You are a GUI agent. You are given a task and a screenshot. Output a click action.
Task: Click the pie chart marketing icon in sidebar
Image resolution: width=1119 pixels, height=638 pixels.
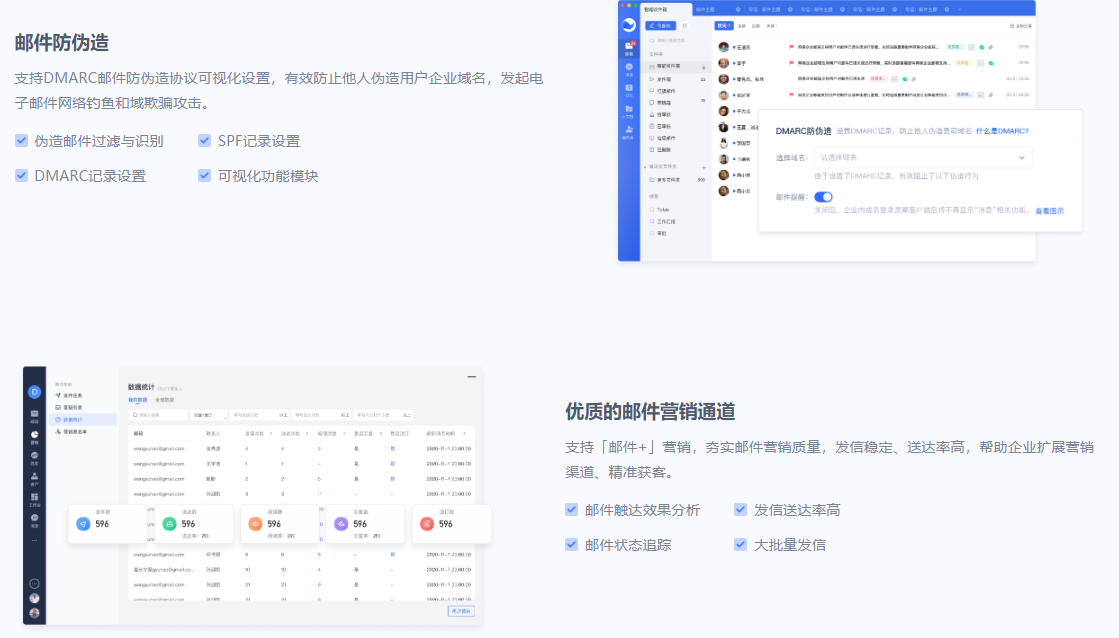point(34,434)
